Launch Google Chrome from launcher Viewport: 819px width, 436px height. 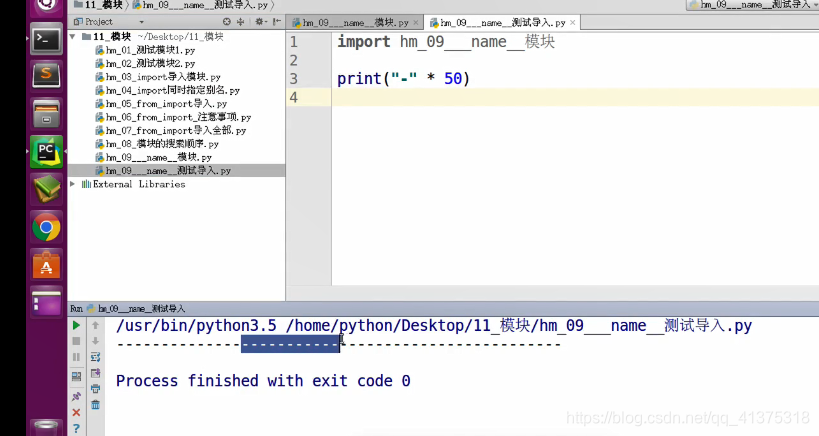(46, 228)
